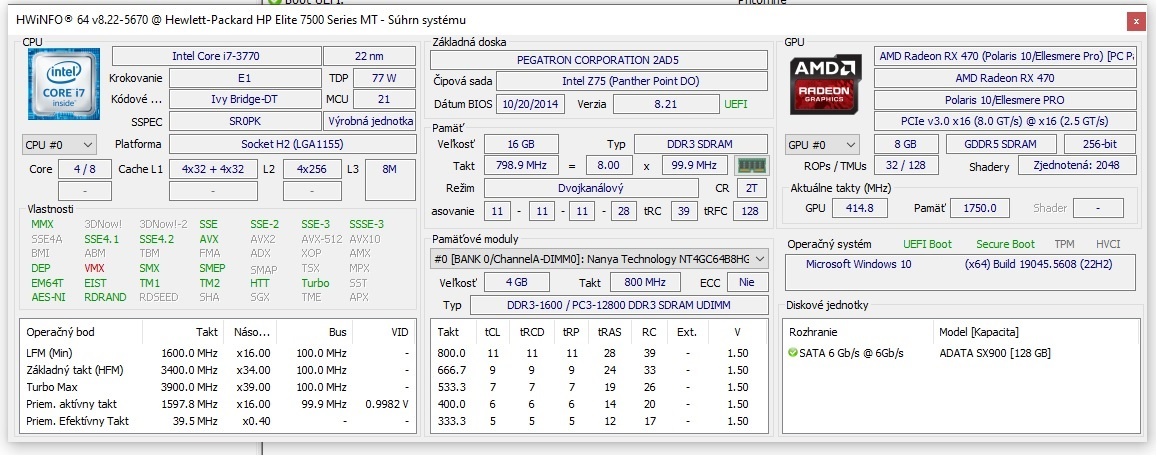1157x456 pixels.
Task: Click the 333.3 timing row
Action: 599,421
